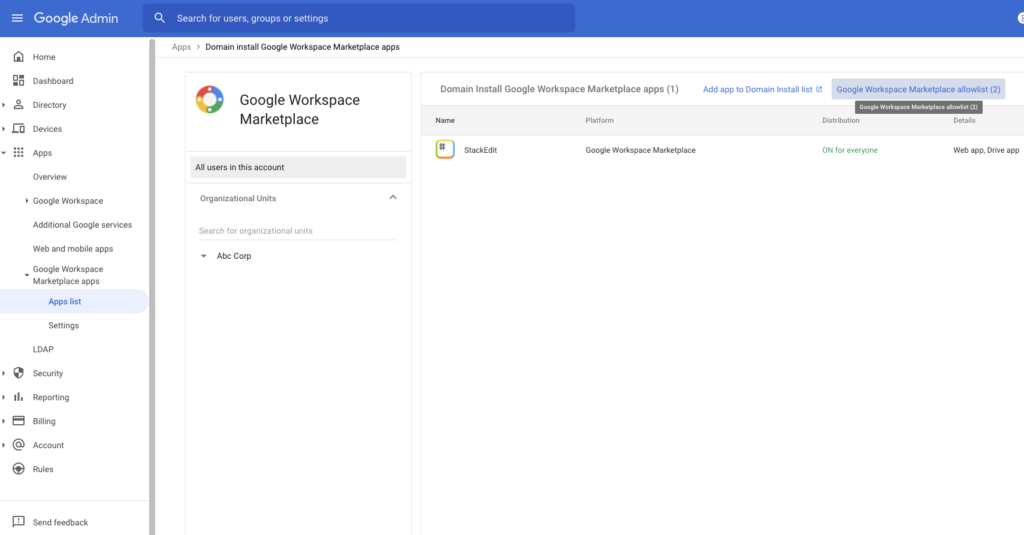Click the external link icon beside Add app

(x=819, y=89)
